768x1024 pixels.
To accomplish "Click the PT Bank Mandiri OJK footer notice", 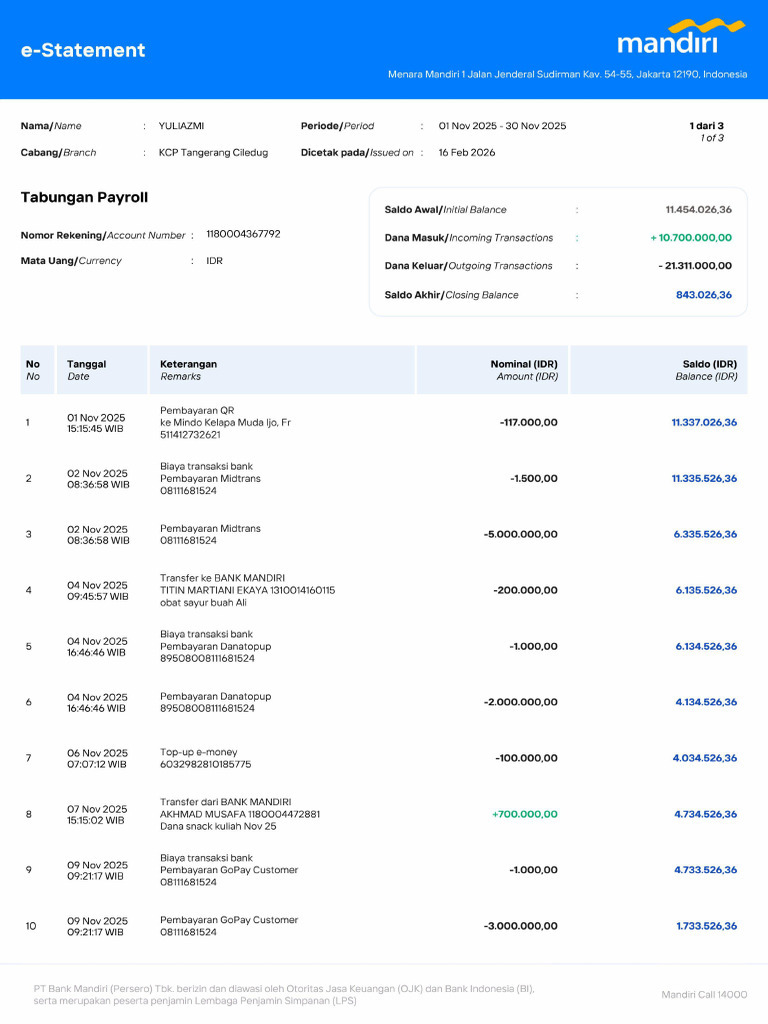I will tap(284, 995).
